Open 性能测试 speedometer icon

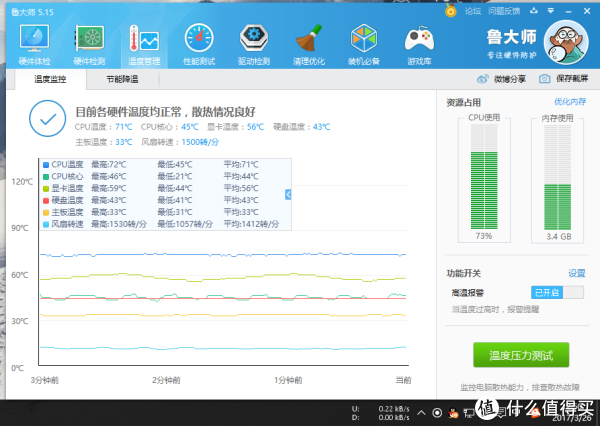199,38
